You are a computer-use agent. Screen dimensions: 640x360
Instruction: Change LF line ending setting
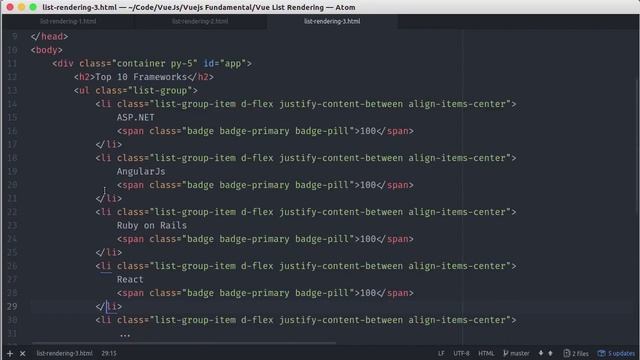[x=441, y=353]
